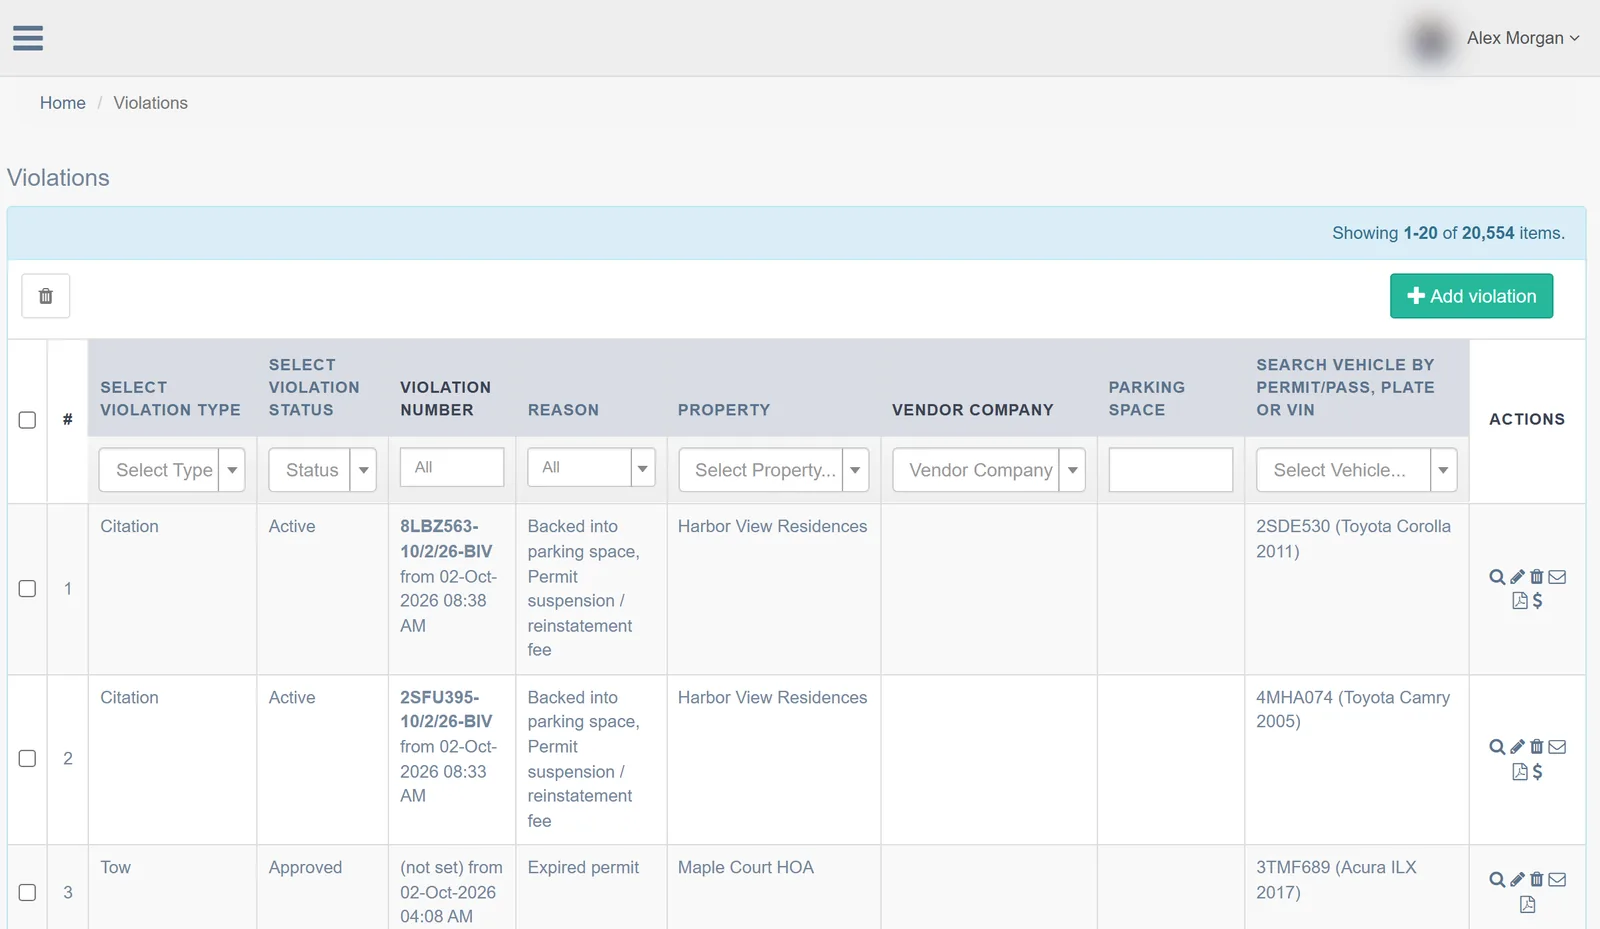Open the Select Type dropdown

[x=172, y=470]
